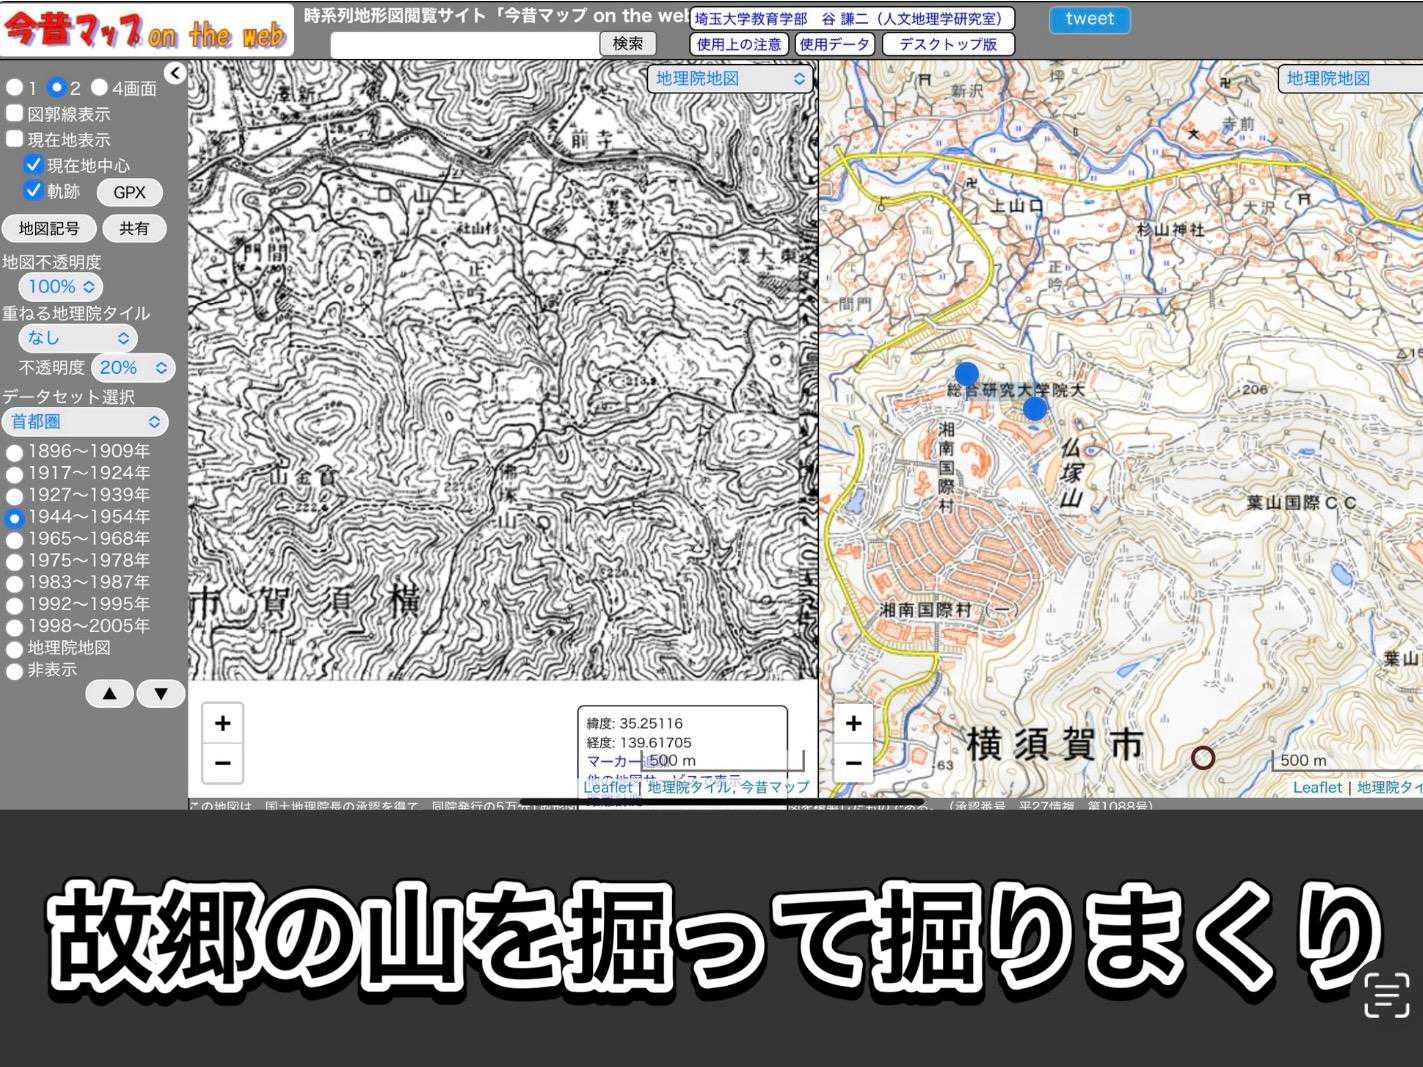The width and height of the screenshot is (1423, 1067).
Task: Click the down triangle dataset arrow
Action: [x=161, y=694]
